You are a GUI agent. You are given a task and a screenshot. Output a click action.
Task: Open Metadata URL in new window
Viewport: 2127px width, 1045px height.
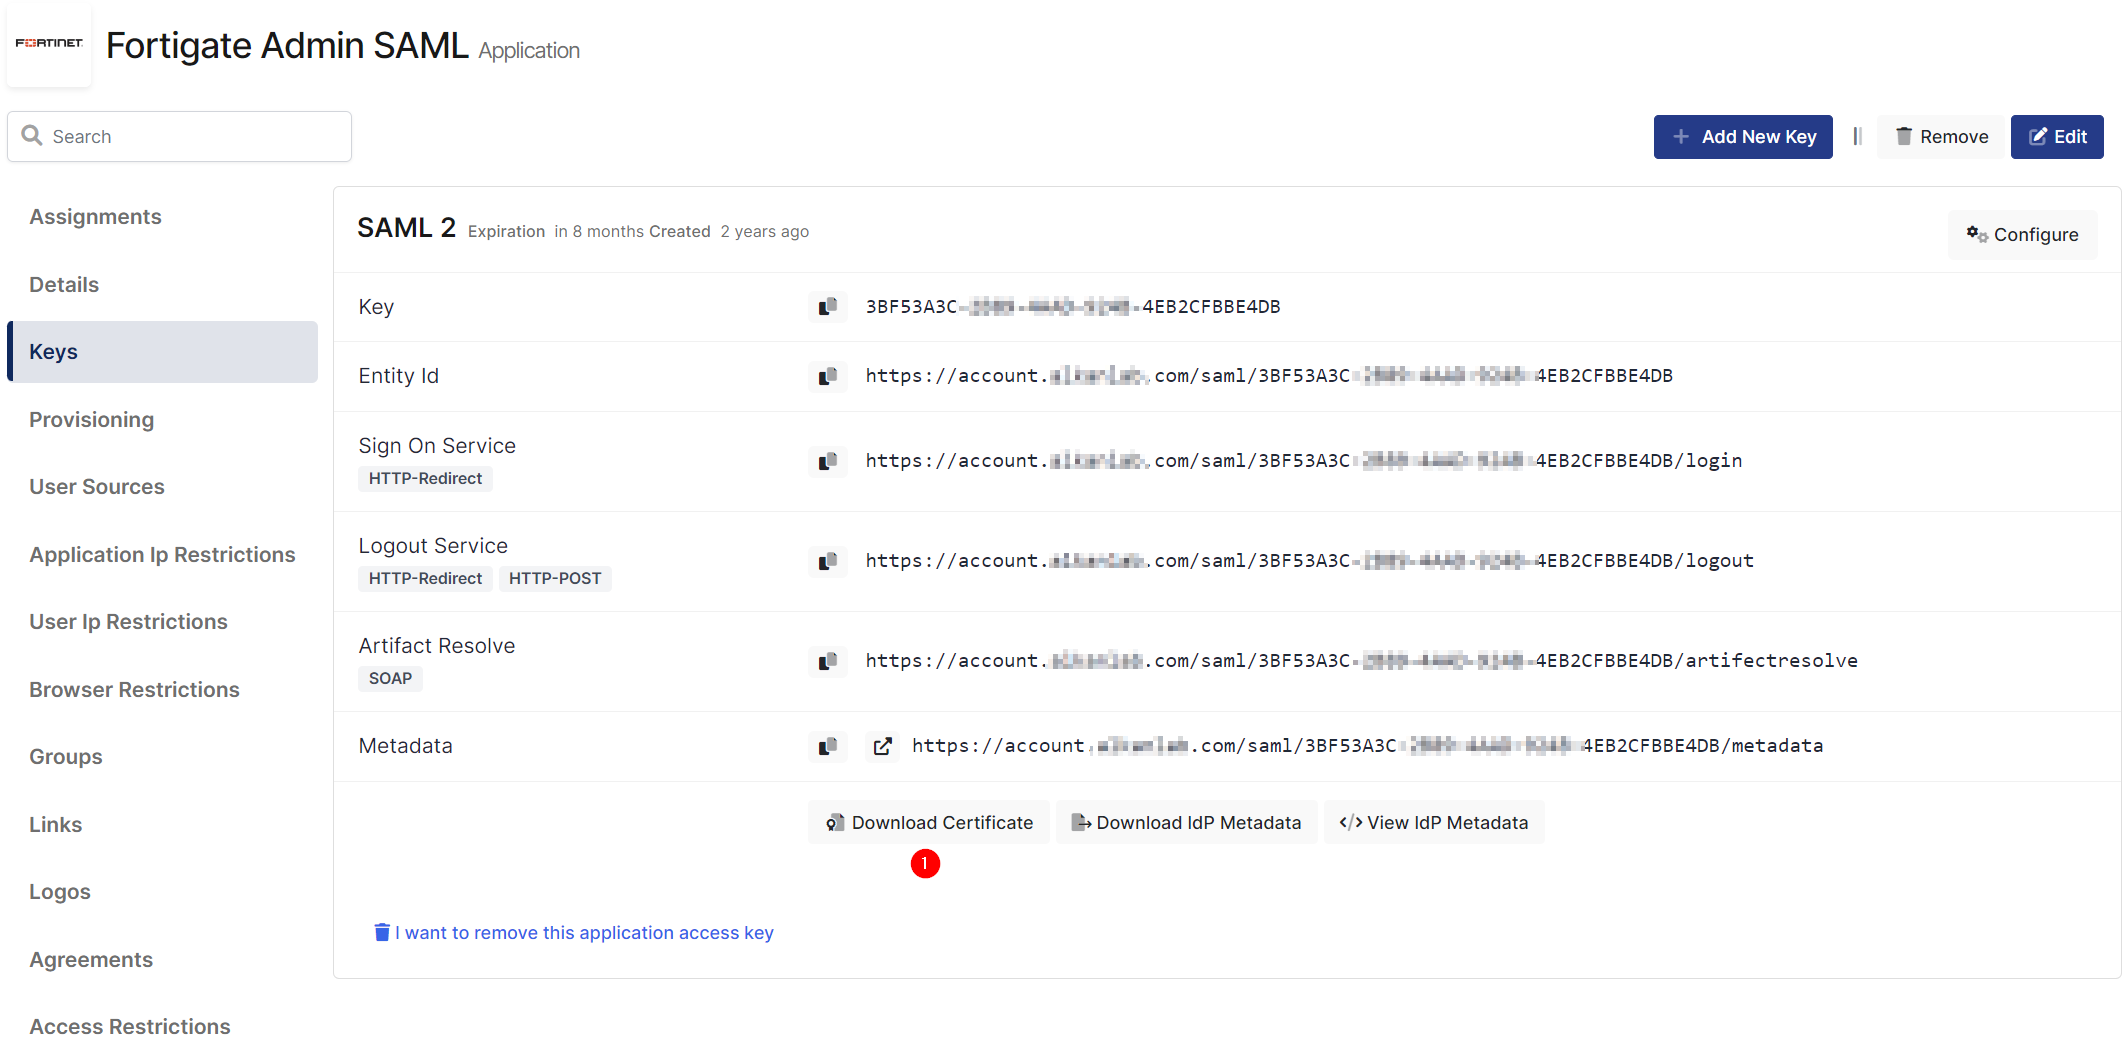click(882, 746)
